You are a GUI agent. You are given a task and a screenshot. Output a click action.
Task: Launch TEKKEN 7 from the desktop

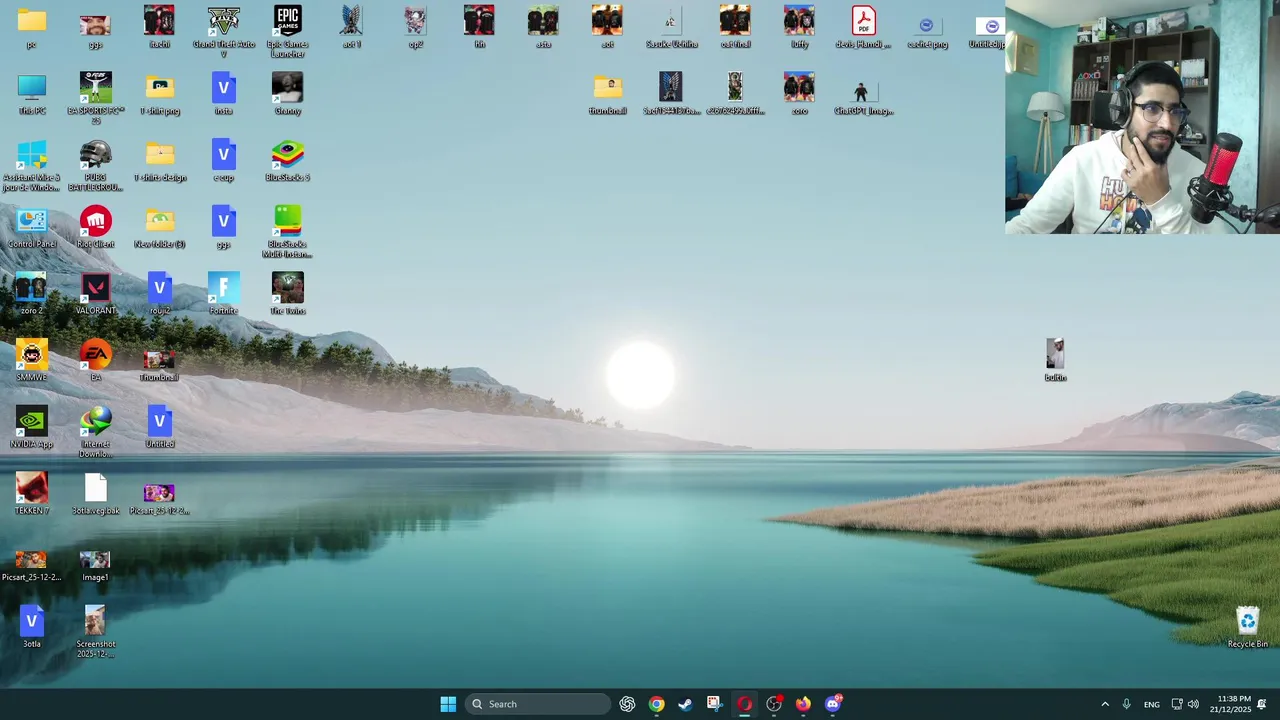[x=32, y=494]
